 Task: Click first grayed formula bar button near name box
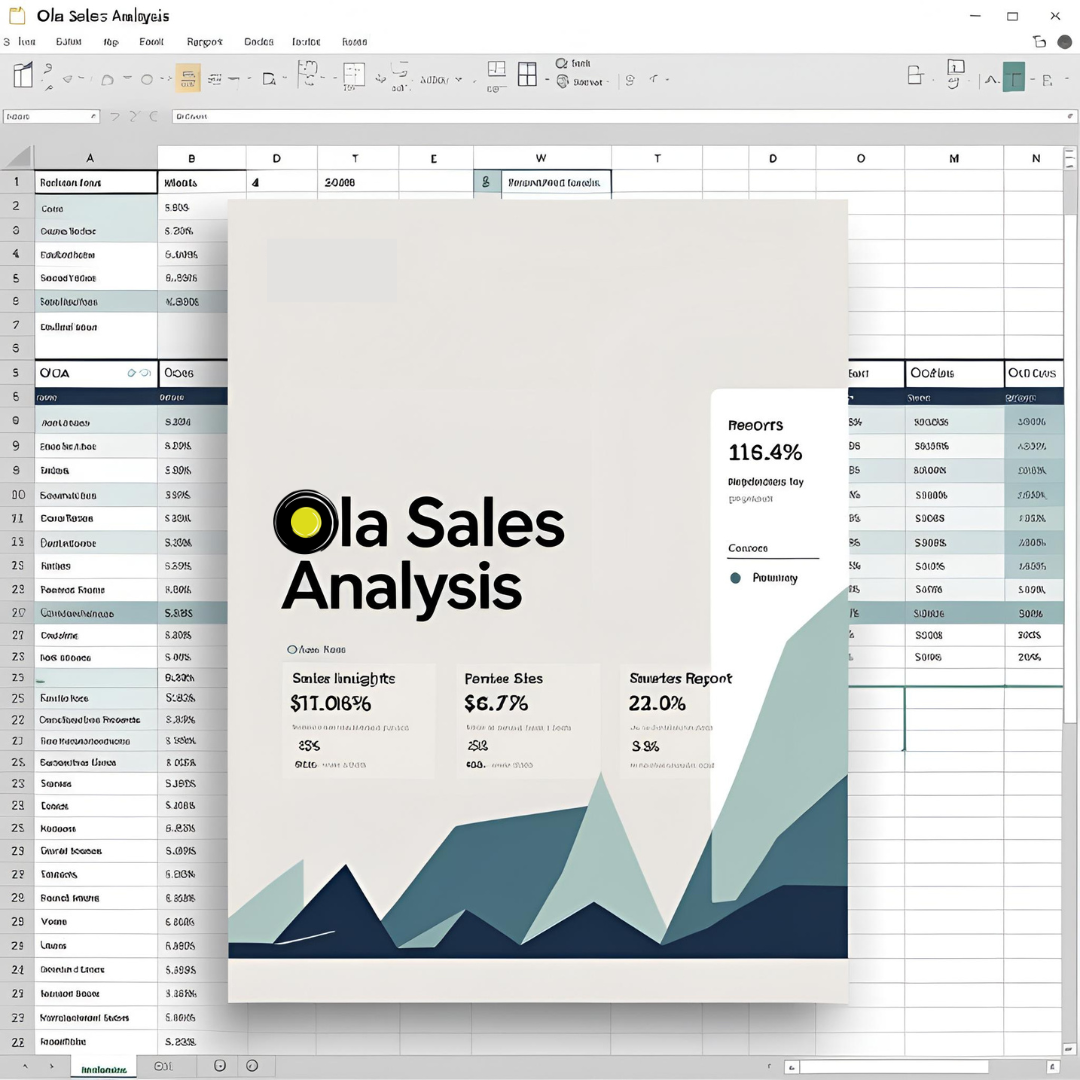pos(115,116)
